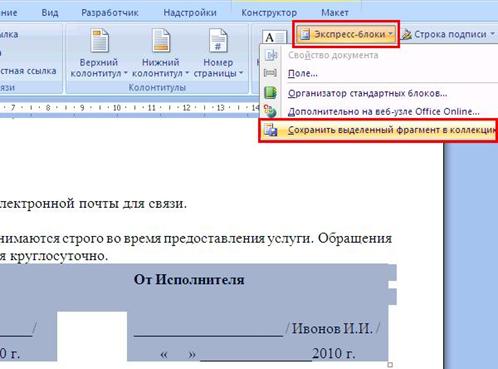
Task: Expand the Строка подписи dropdown arrow
Action: [x=492, y=34]
